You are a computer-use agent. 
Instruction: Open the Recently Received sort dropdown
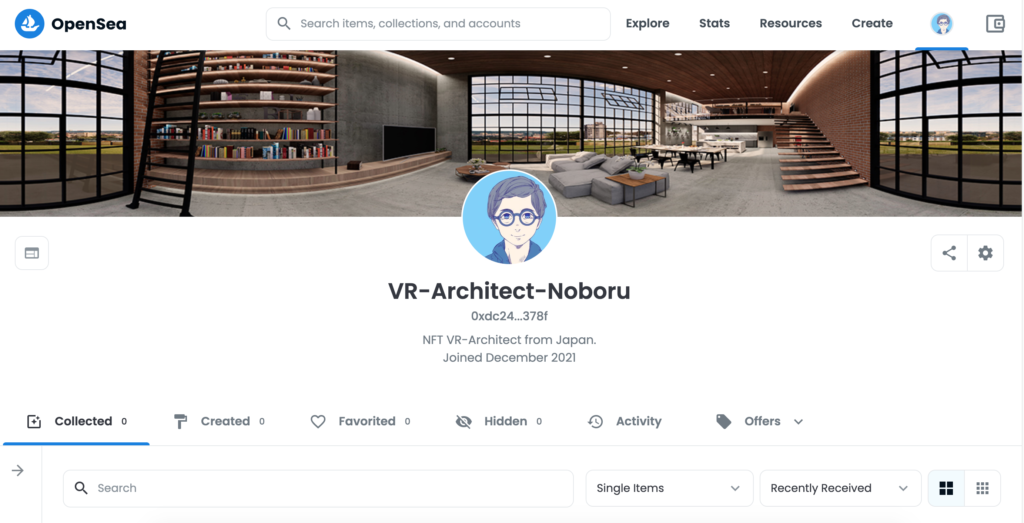(840, 488)
